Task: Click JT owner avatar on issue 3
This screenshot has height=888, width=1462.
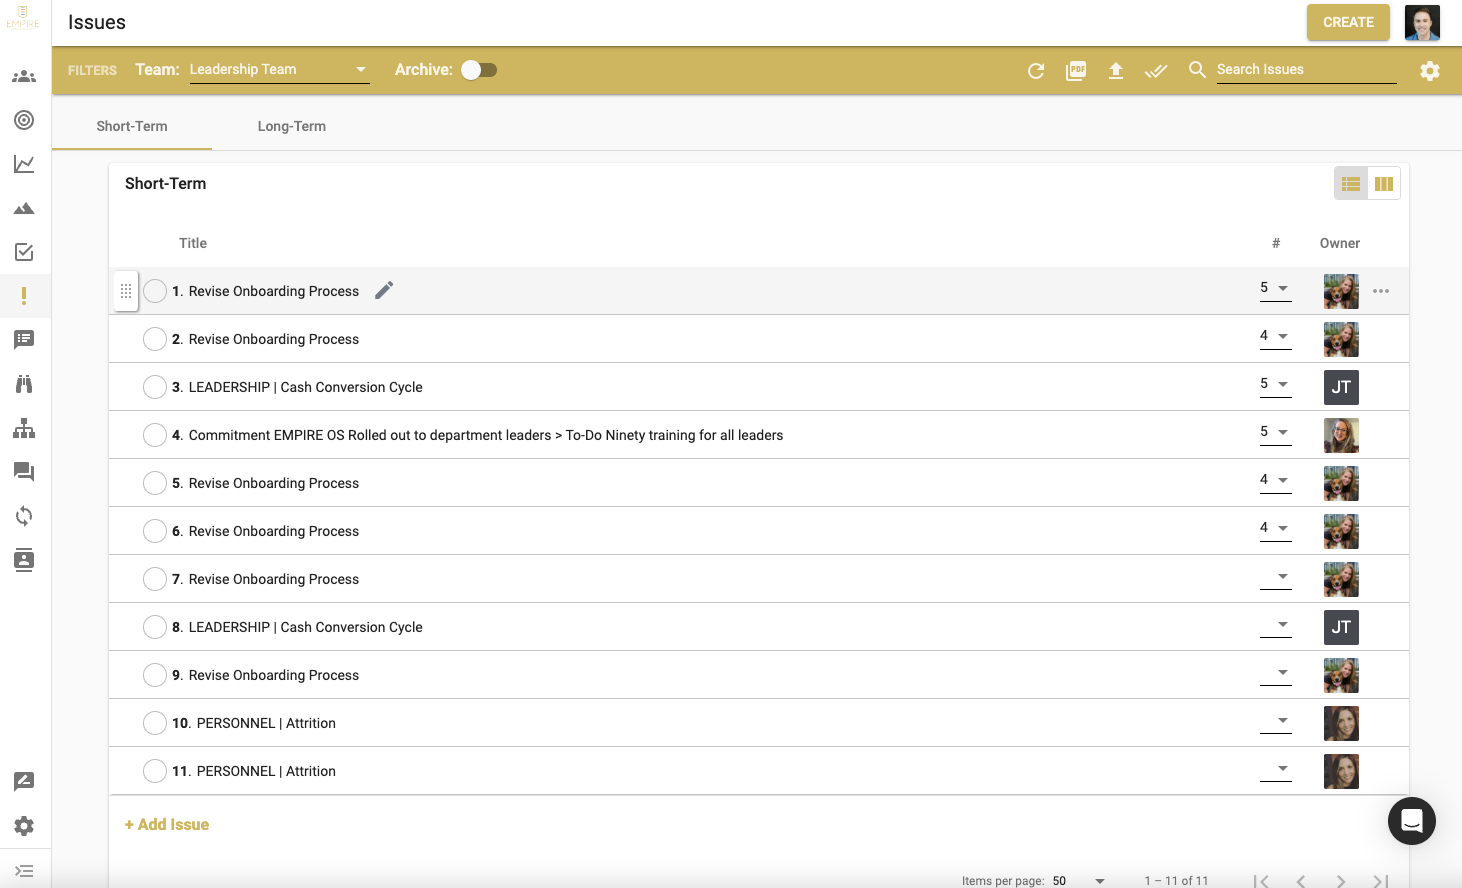Action: click(x=1341, y=387)
